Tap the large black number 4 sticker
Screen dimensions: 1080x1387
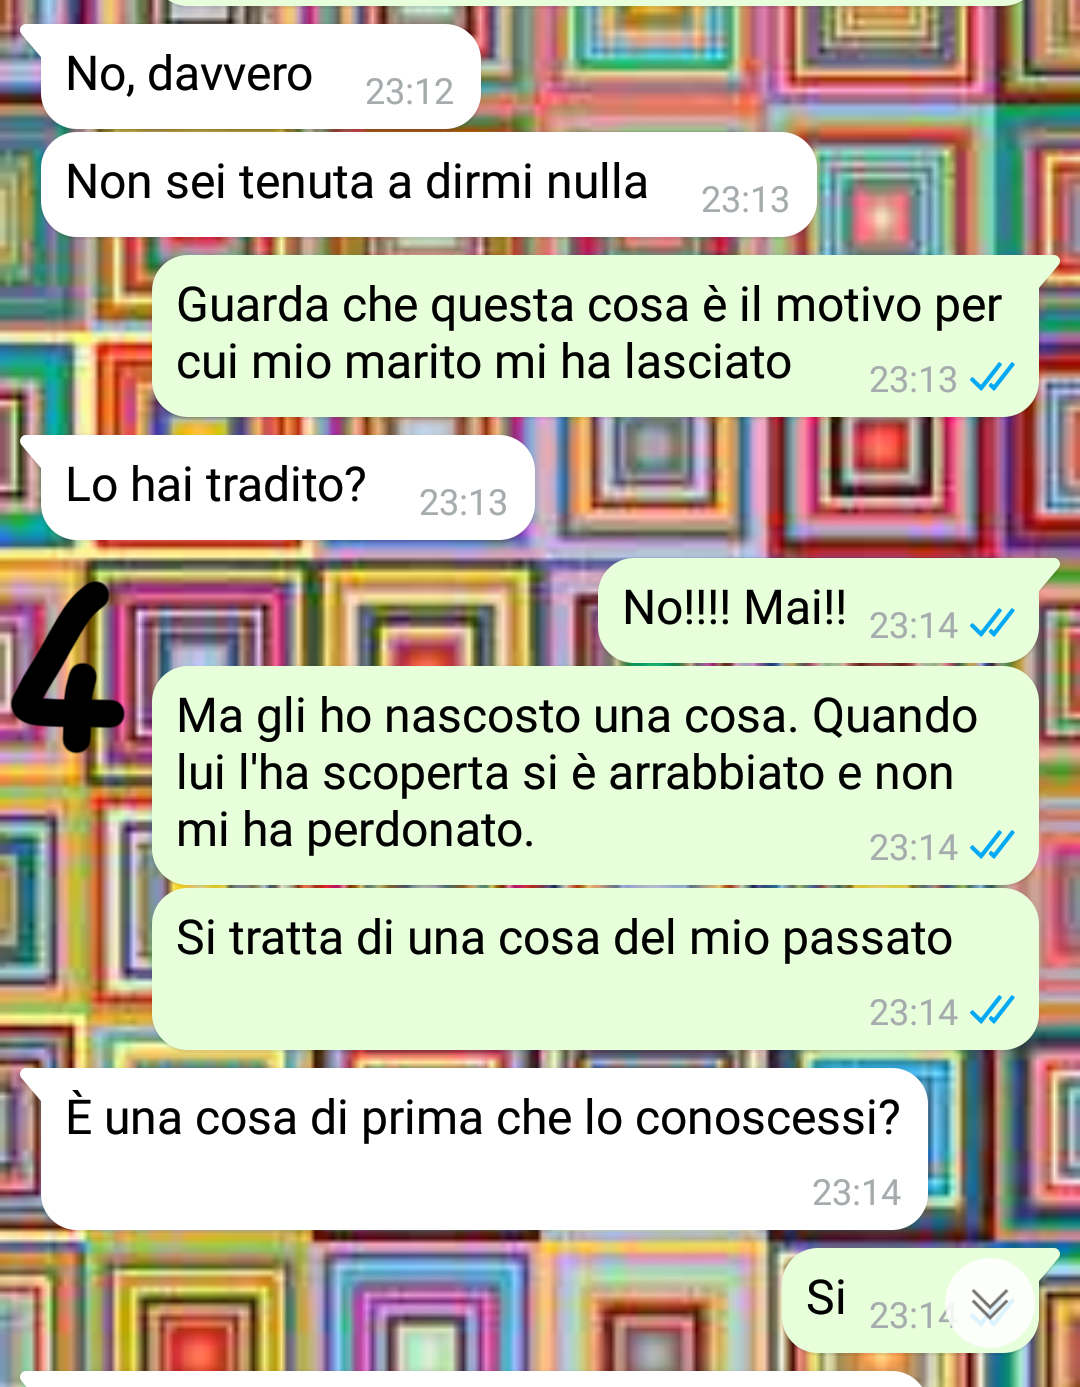click(x=66, y=667)
